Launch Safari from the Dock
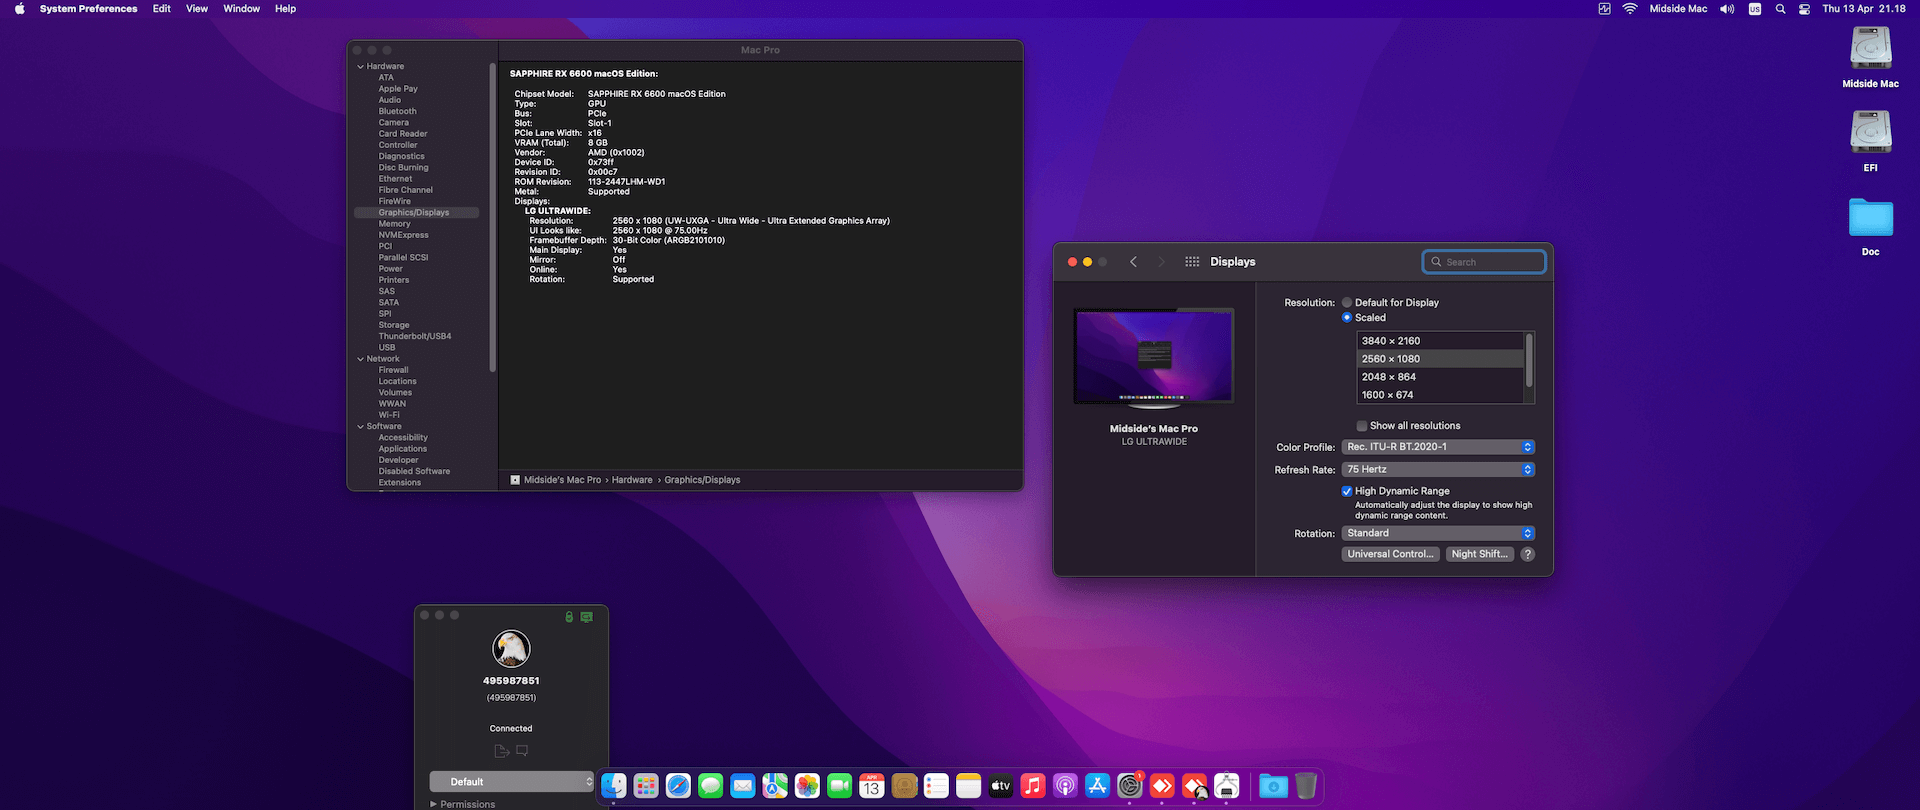The height and width of the screenshot is (810, 1920). (678, 786)
